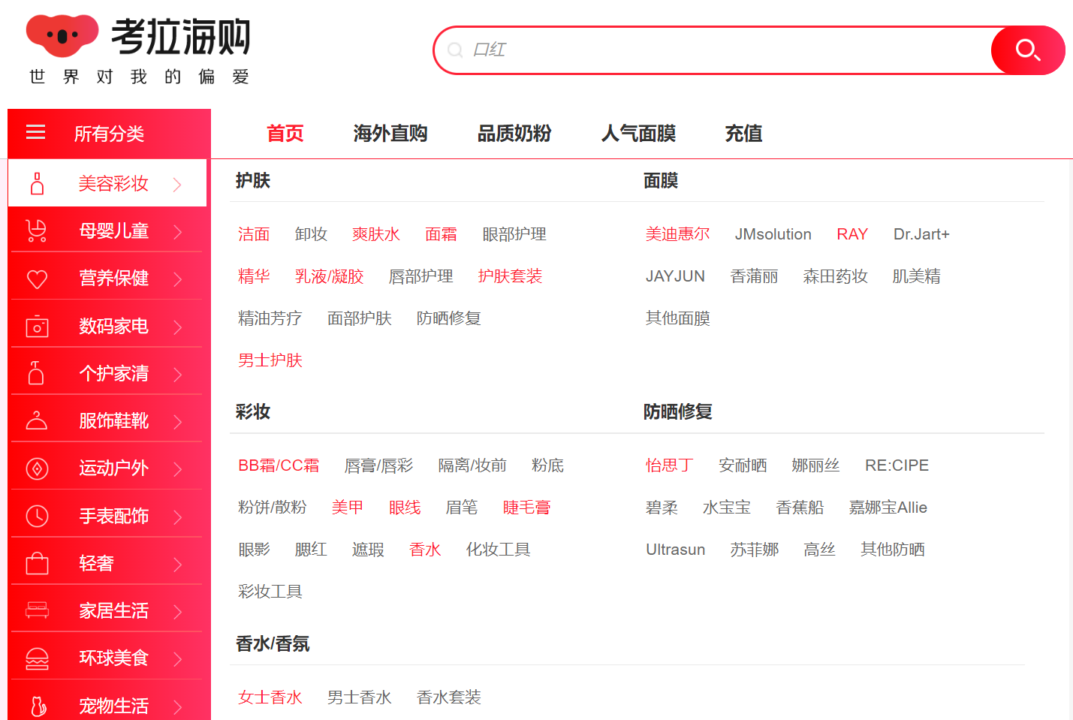Click the burger icon next to 环球美食

(37, 658)
